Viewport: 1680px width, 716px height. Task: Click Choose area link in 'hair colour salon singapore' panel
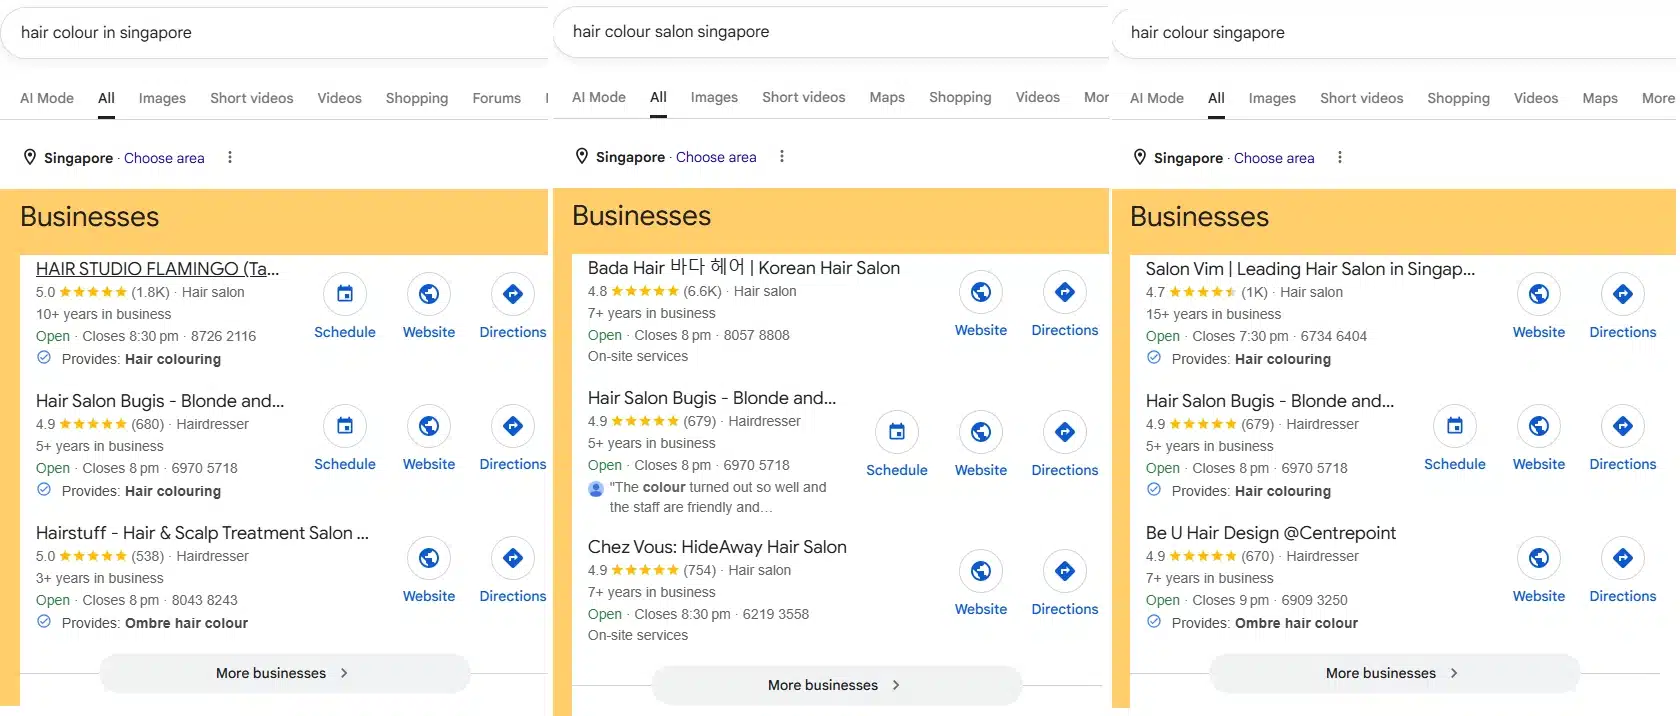coord(716,157)
